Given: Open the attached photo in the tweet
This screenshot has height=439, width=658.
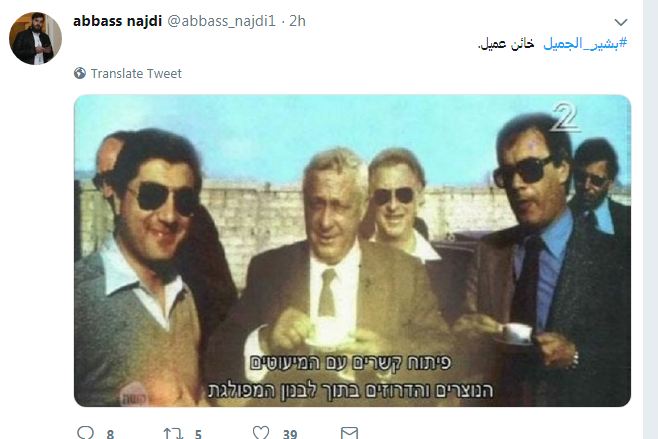Looking at the screenshot, I should (352, 251).
